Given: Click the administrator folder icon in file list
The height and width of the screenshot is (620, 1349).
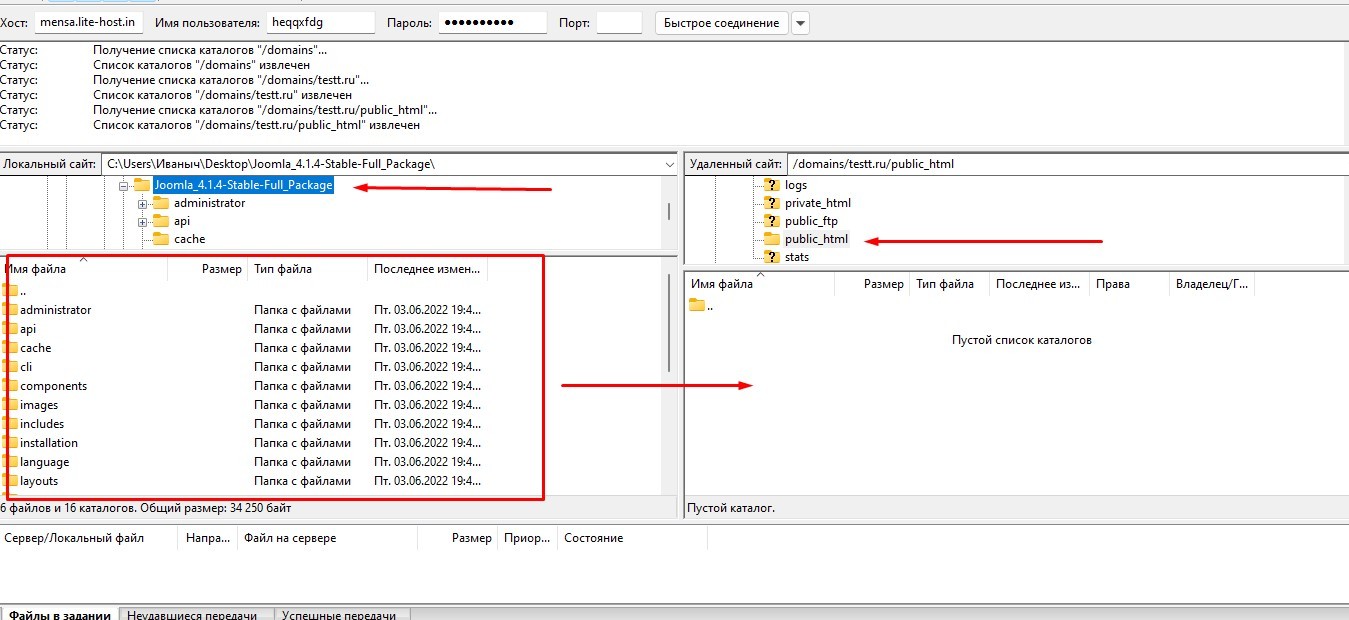Looking at the screenshot, I should [x=11, y=310].
